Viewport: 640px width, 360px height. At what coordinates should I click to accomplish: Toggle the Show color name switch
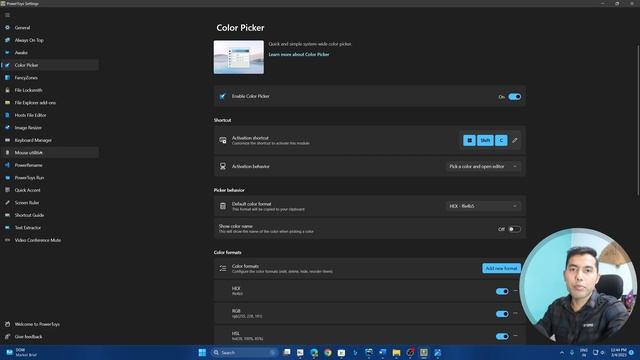515,229
